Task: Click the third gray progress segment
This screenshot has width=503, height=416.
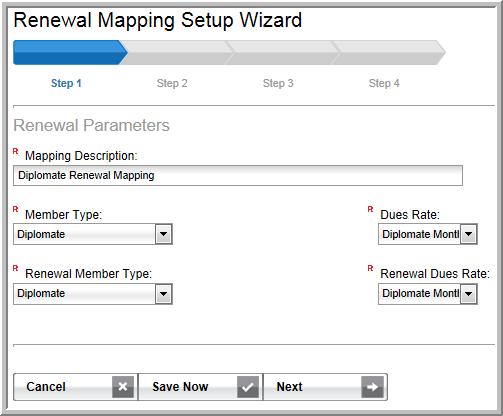Action: [283, 52]
